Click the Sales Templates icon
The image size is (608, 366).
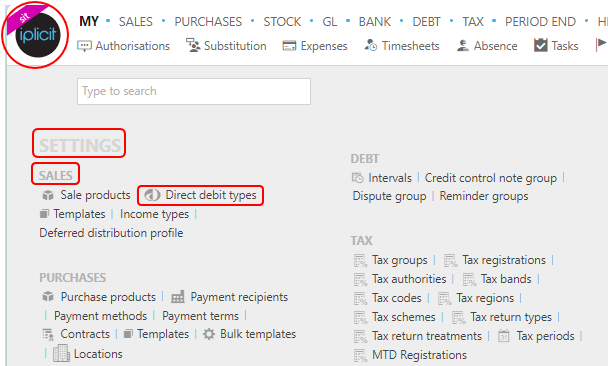[x=45, y=214]
